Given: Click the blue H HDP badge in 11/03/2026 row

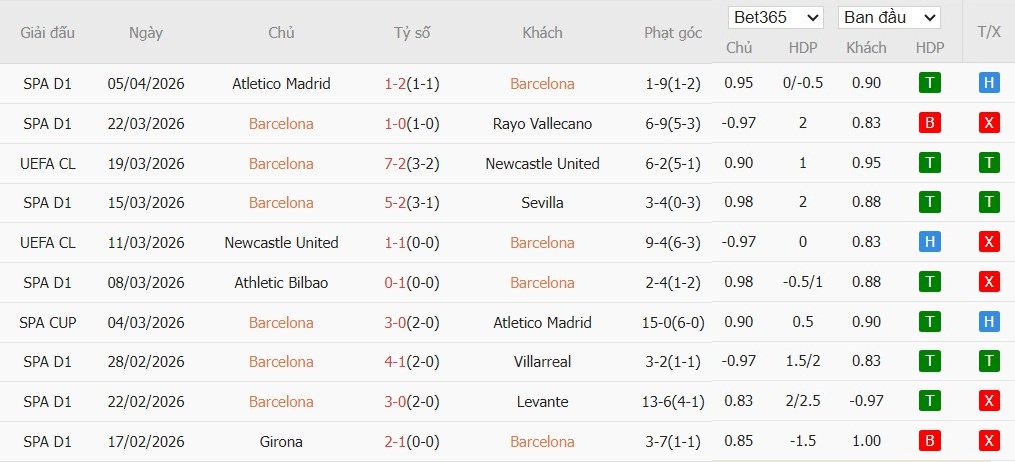Looking at the screenshot, I should pyautogui.click(x=930, y=243).
